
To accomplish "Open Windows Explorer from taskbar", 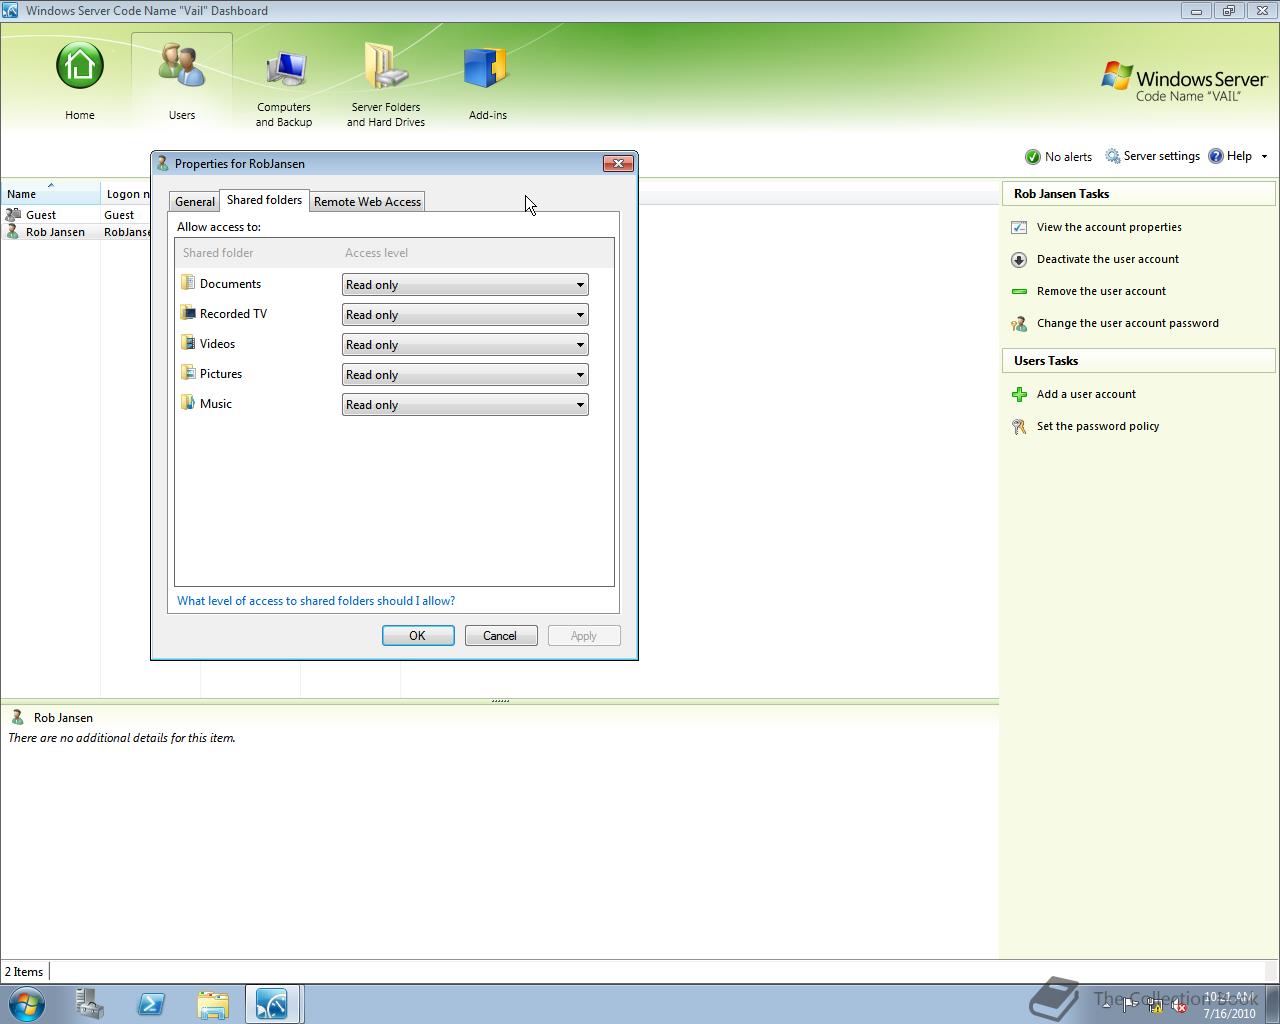I will click(212, 1004).
